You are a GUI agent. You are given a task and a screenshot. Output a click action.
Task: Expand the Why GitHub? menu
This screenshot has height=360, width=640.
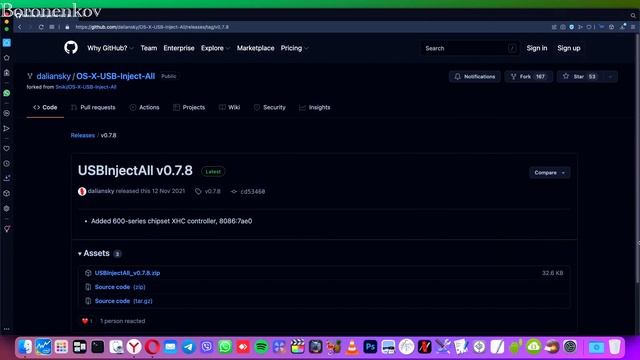pyautogui.click(x=110, y=48)
